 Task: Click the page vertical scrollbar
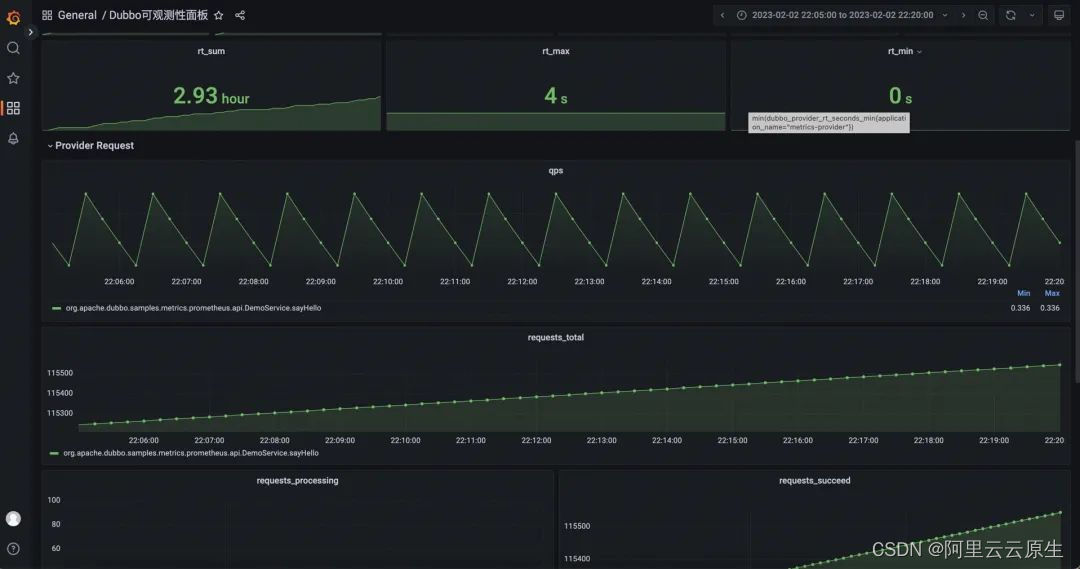pyautogui.click(x=1077, y=262)
